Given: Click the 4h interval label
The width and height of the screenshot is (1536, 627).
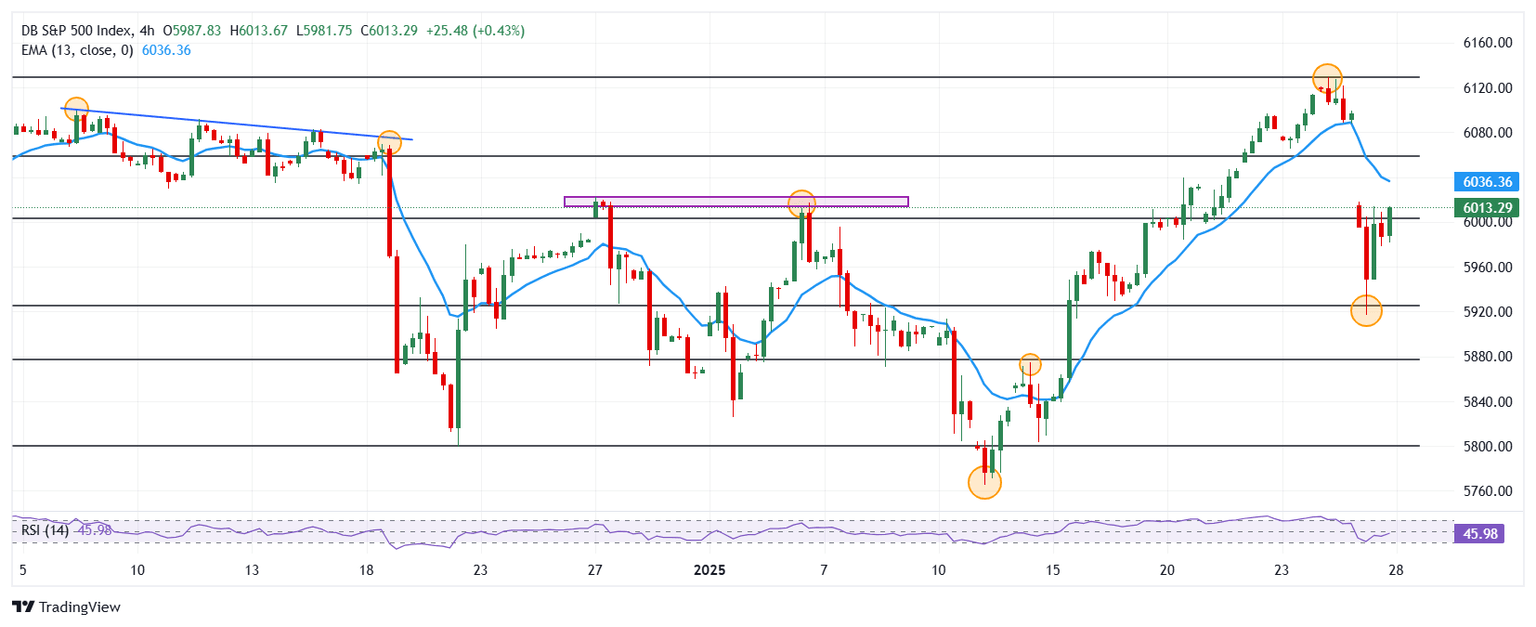Looking at the screenshot, I should [x=146, y=31].
